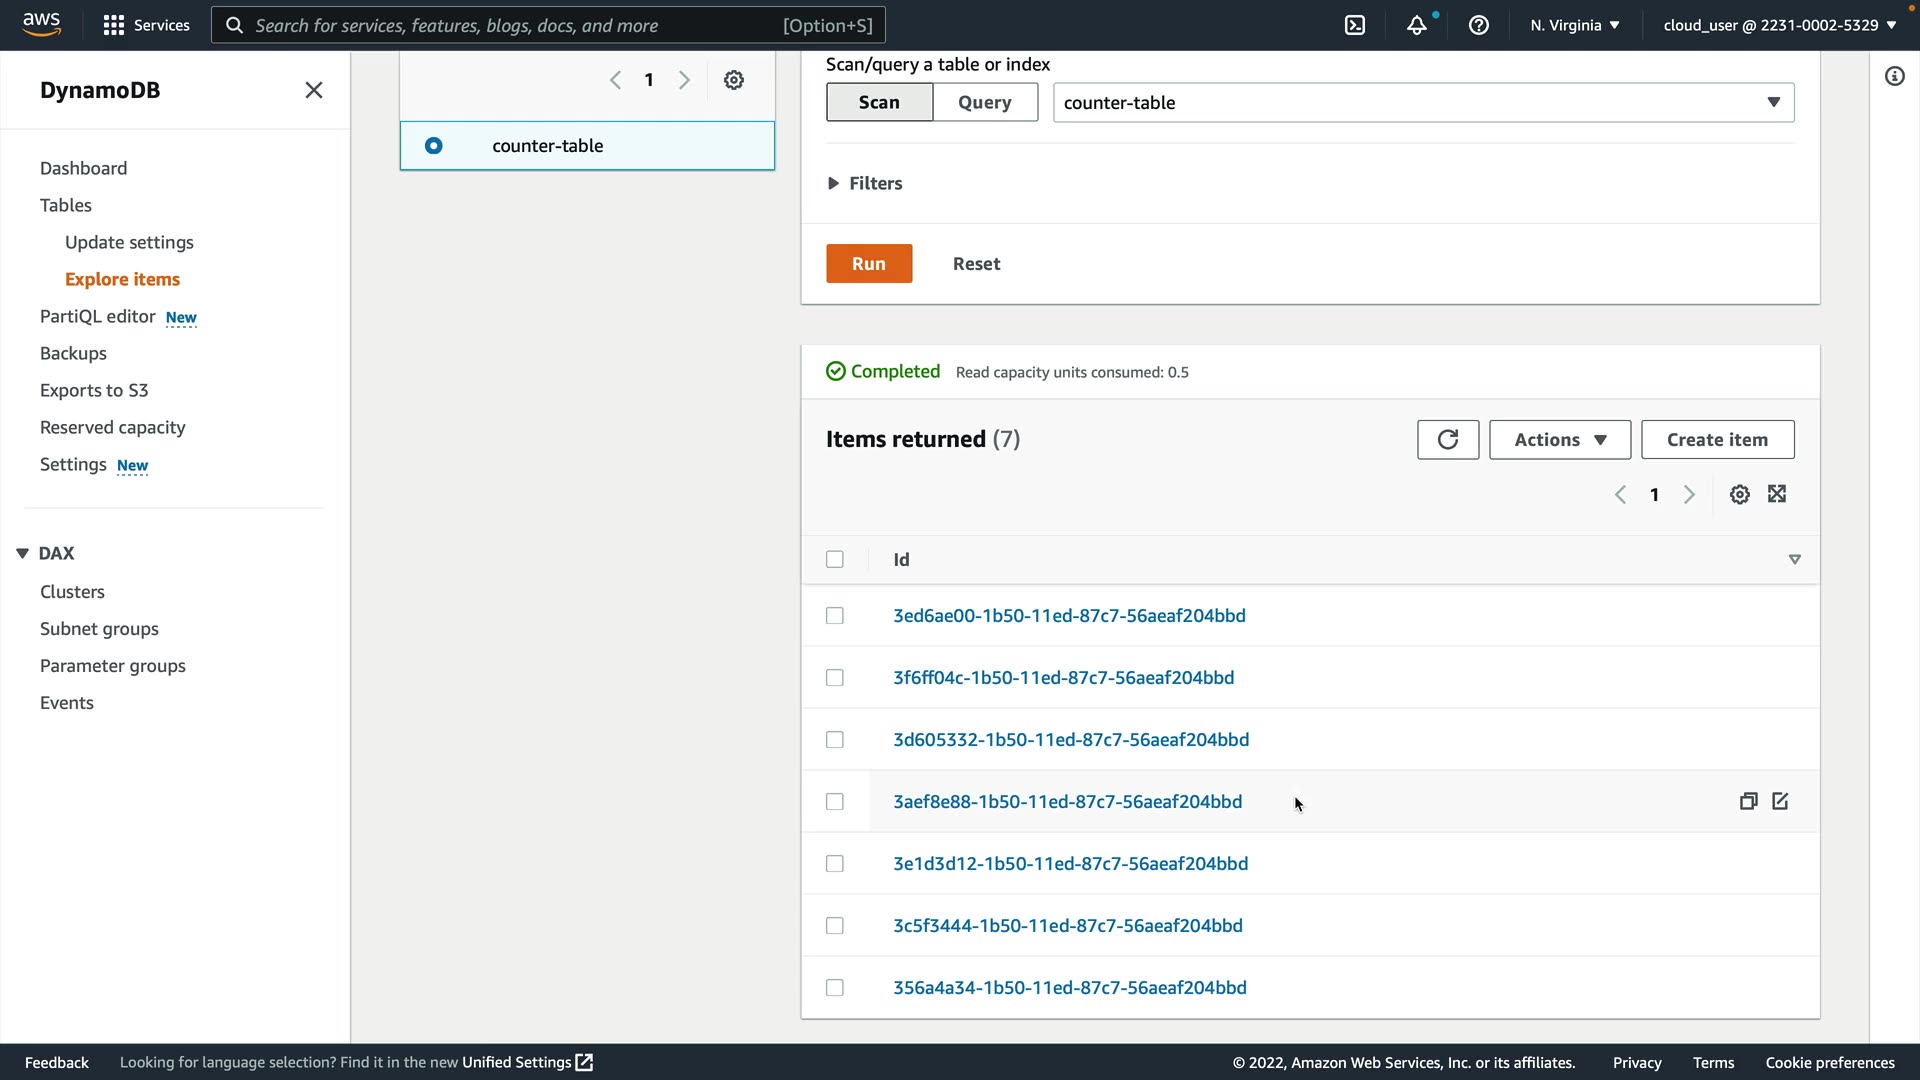
Task: Open the Actions dropdown menu
Action: (x=1559, y=440)
